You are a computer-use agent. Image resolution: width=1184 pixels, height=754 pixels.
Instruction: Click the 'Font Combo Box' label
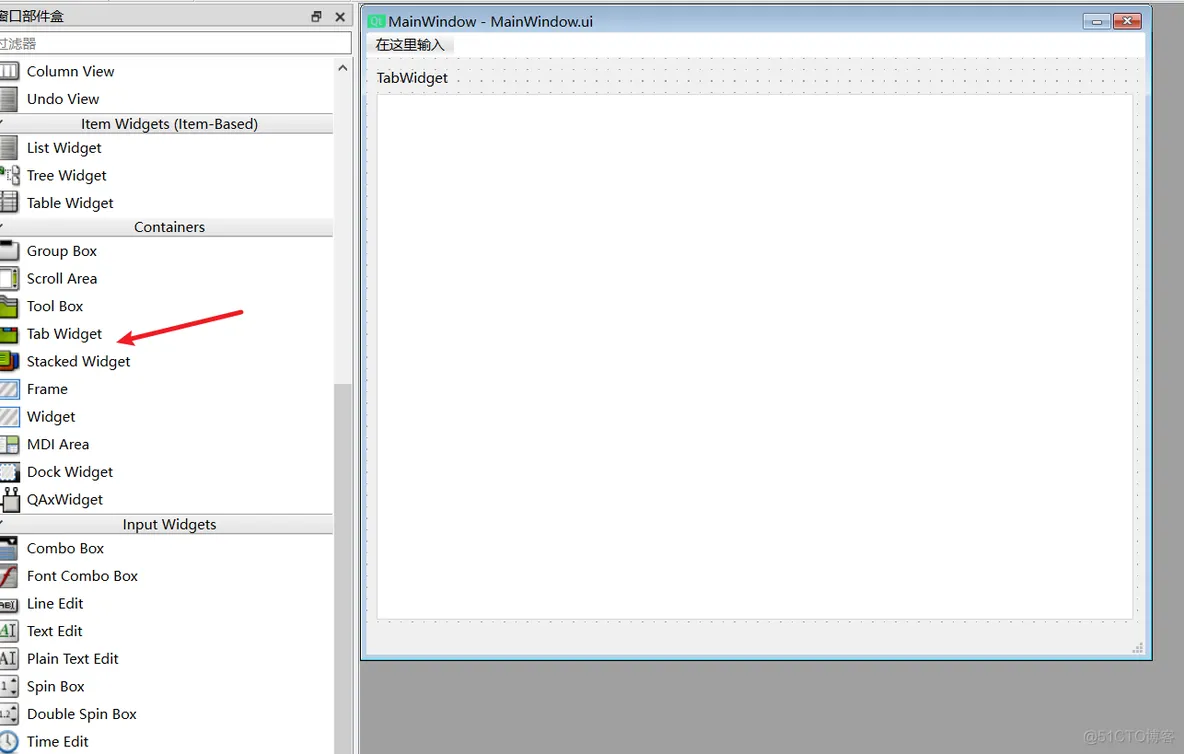(82, 576)
